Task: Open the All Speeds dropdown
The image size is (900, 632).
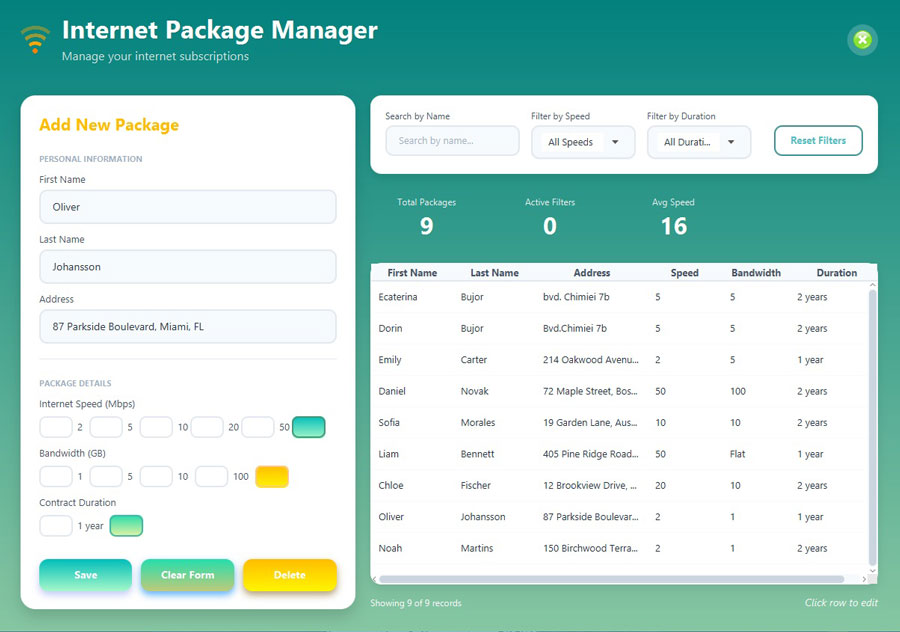Action: [x=583, y=142]
